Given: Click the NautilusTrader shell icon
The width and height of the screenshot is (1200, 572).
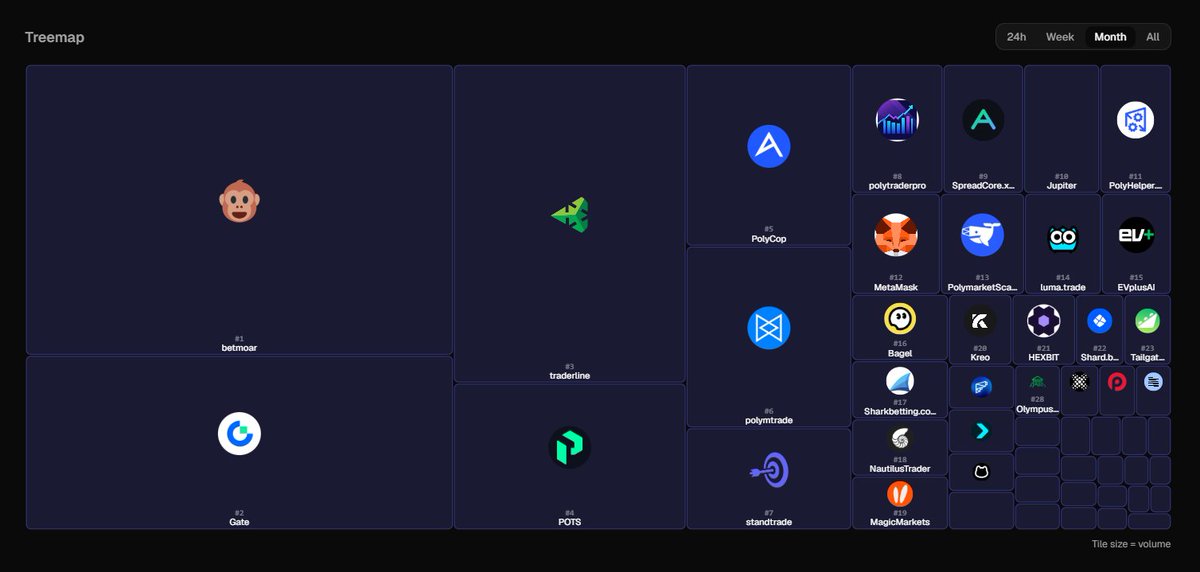Looking at the screenshot, I should tap(900, 438).
